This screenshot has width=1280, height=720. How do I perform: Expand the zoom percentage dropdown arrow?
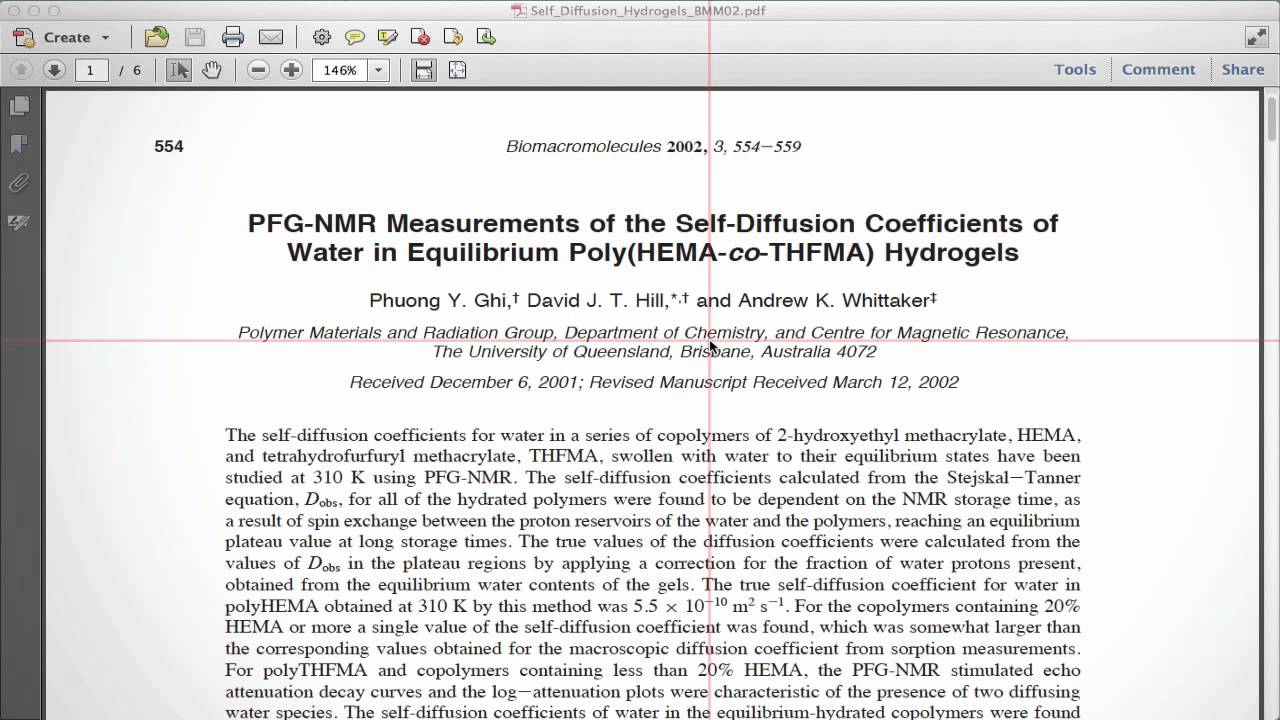click(x=378, y=70)
